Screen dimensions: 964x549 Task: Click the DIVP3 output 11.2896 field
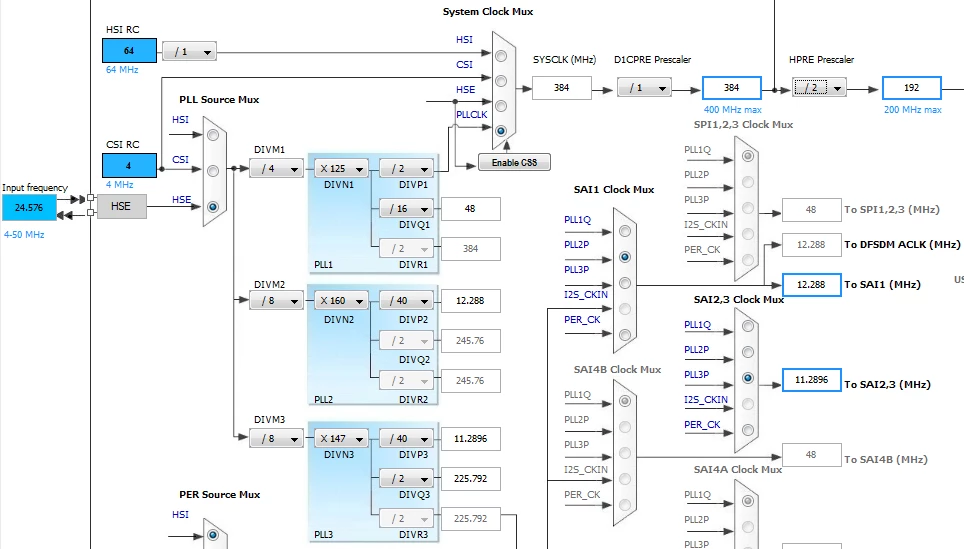pos(470,439)
